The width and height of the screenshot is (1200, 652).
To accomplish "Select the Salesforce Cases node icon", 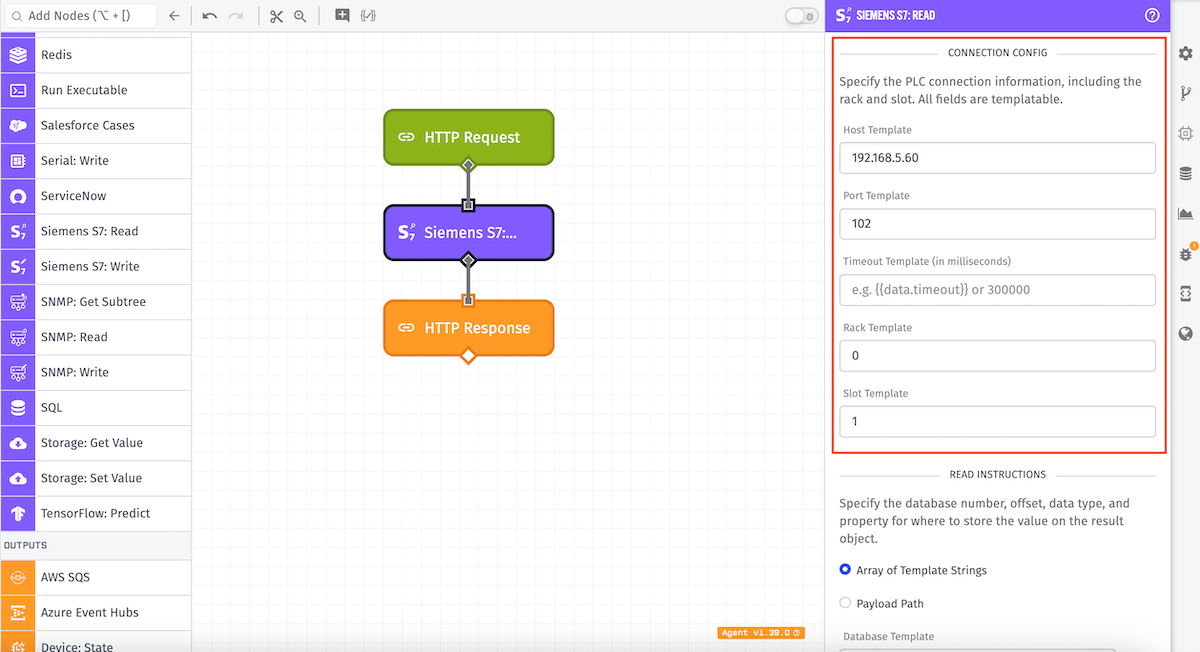I will click(18, 125).
